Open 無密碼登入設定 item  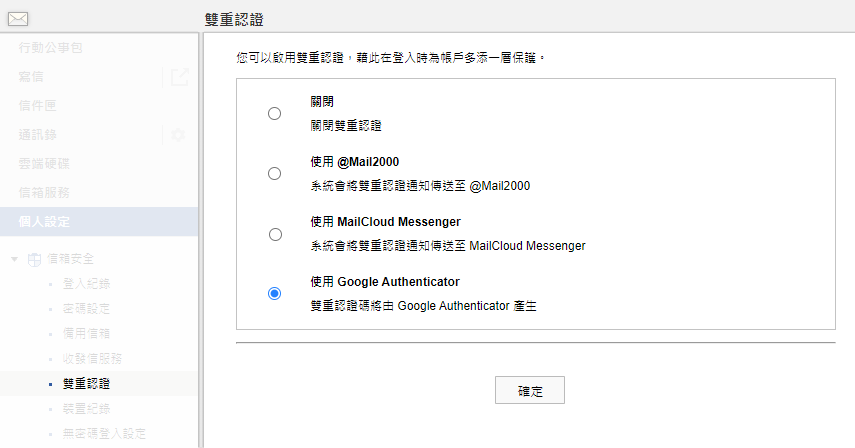pos(104,434)
